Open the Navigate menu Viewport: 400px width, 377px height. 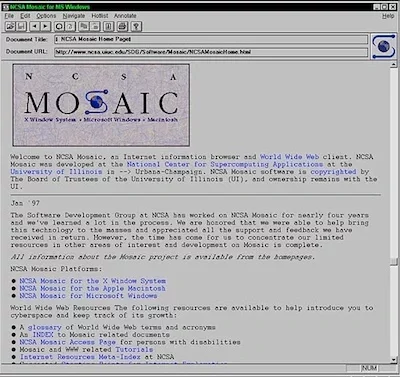(74, 16)
